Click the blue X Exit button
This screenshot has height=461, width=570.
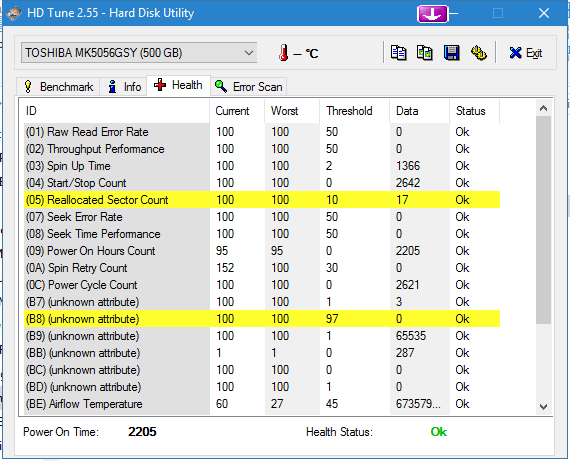click(526, 53)
